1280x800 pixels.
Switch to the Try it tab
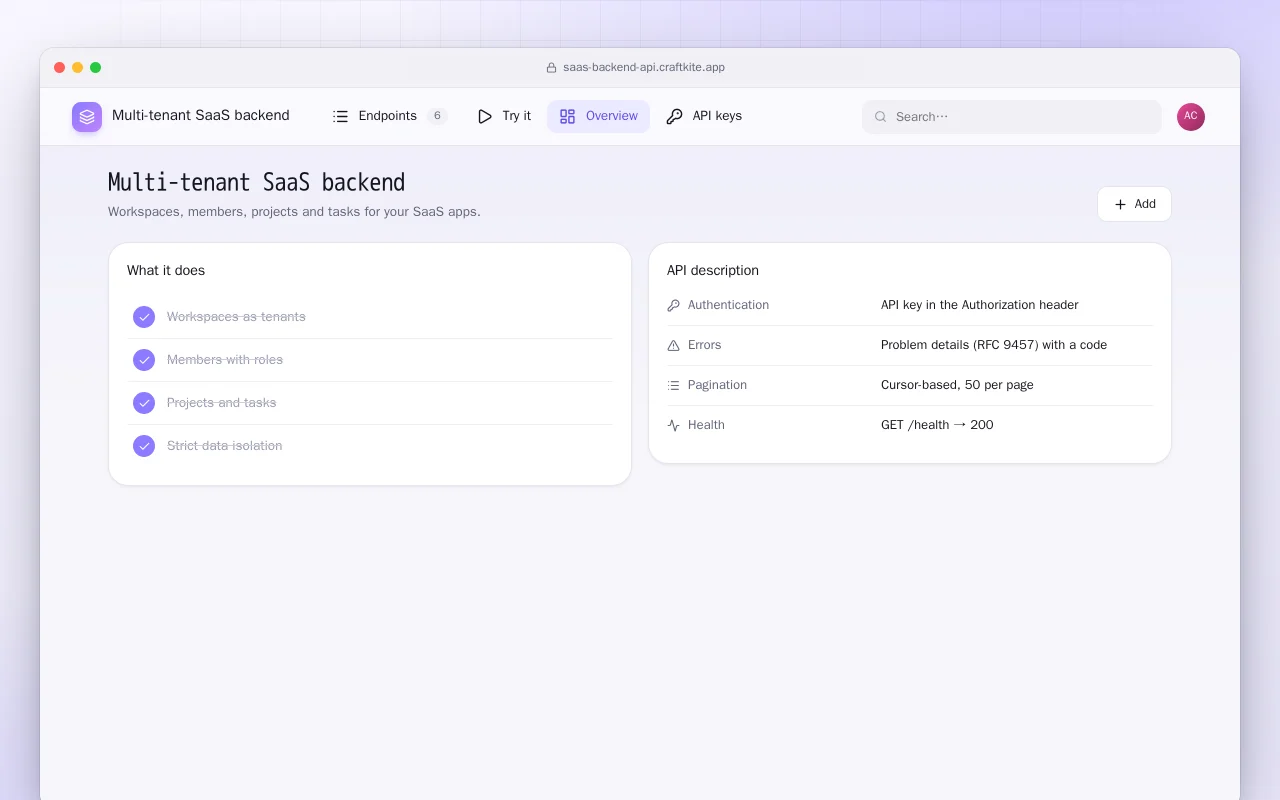[x=504, y=116]
